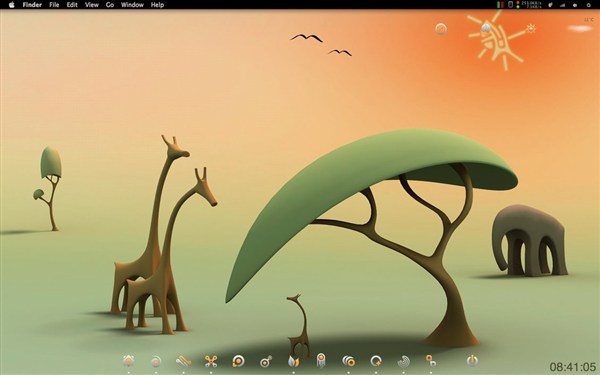Open the File menu
This screenshot has height=375, width=600.
54,5
